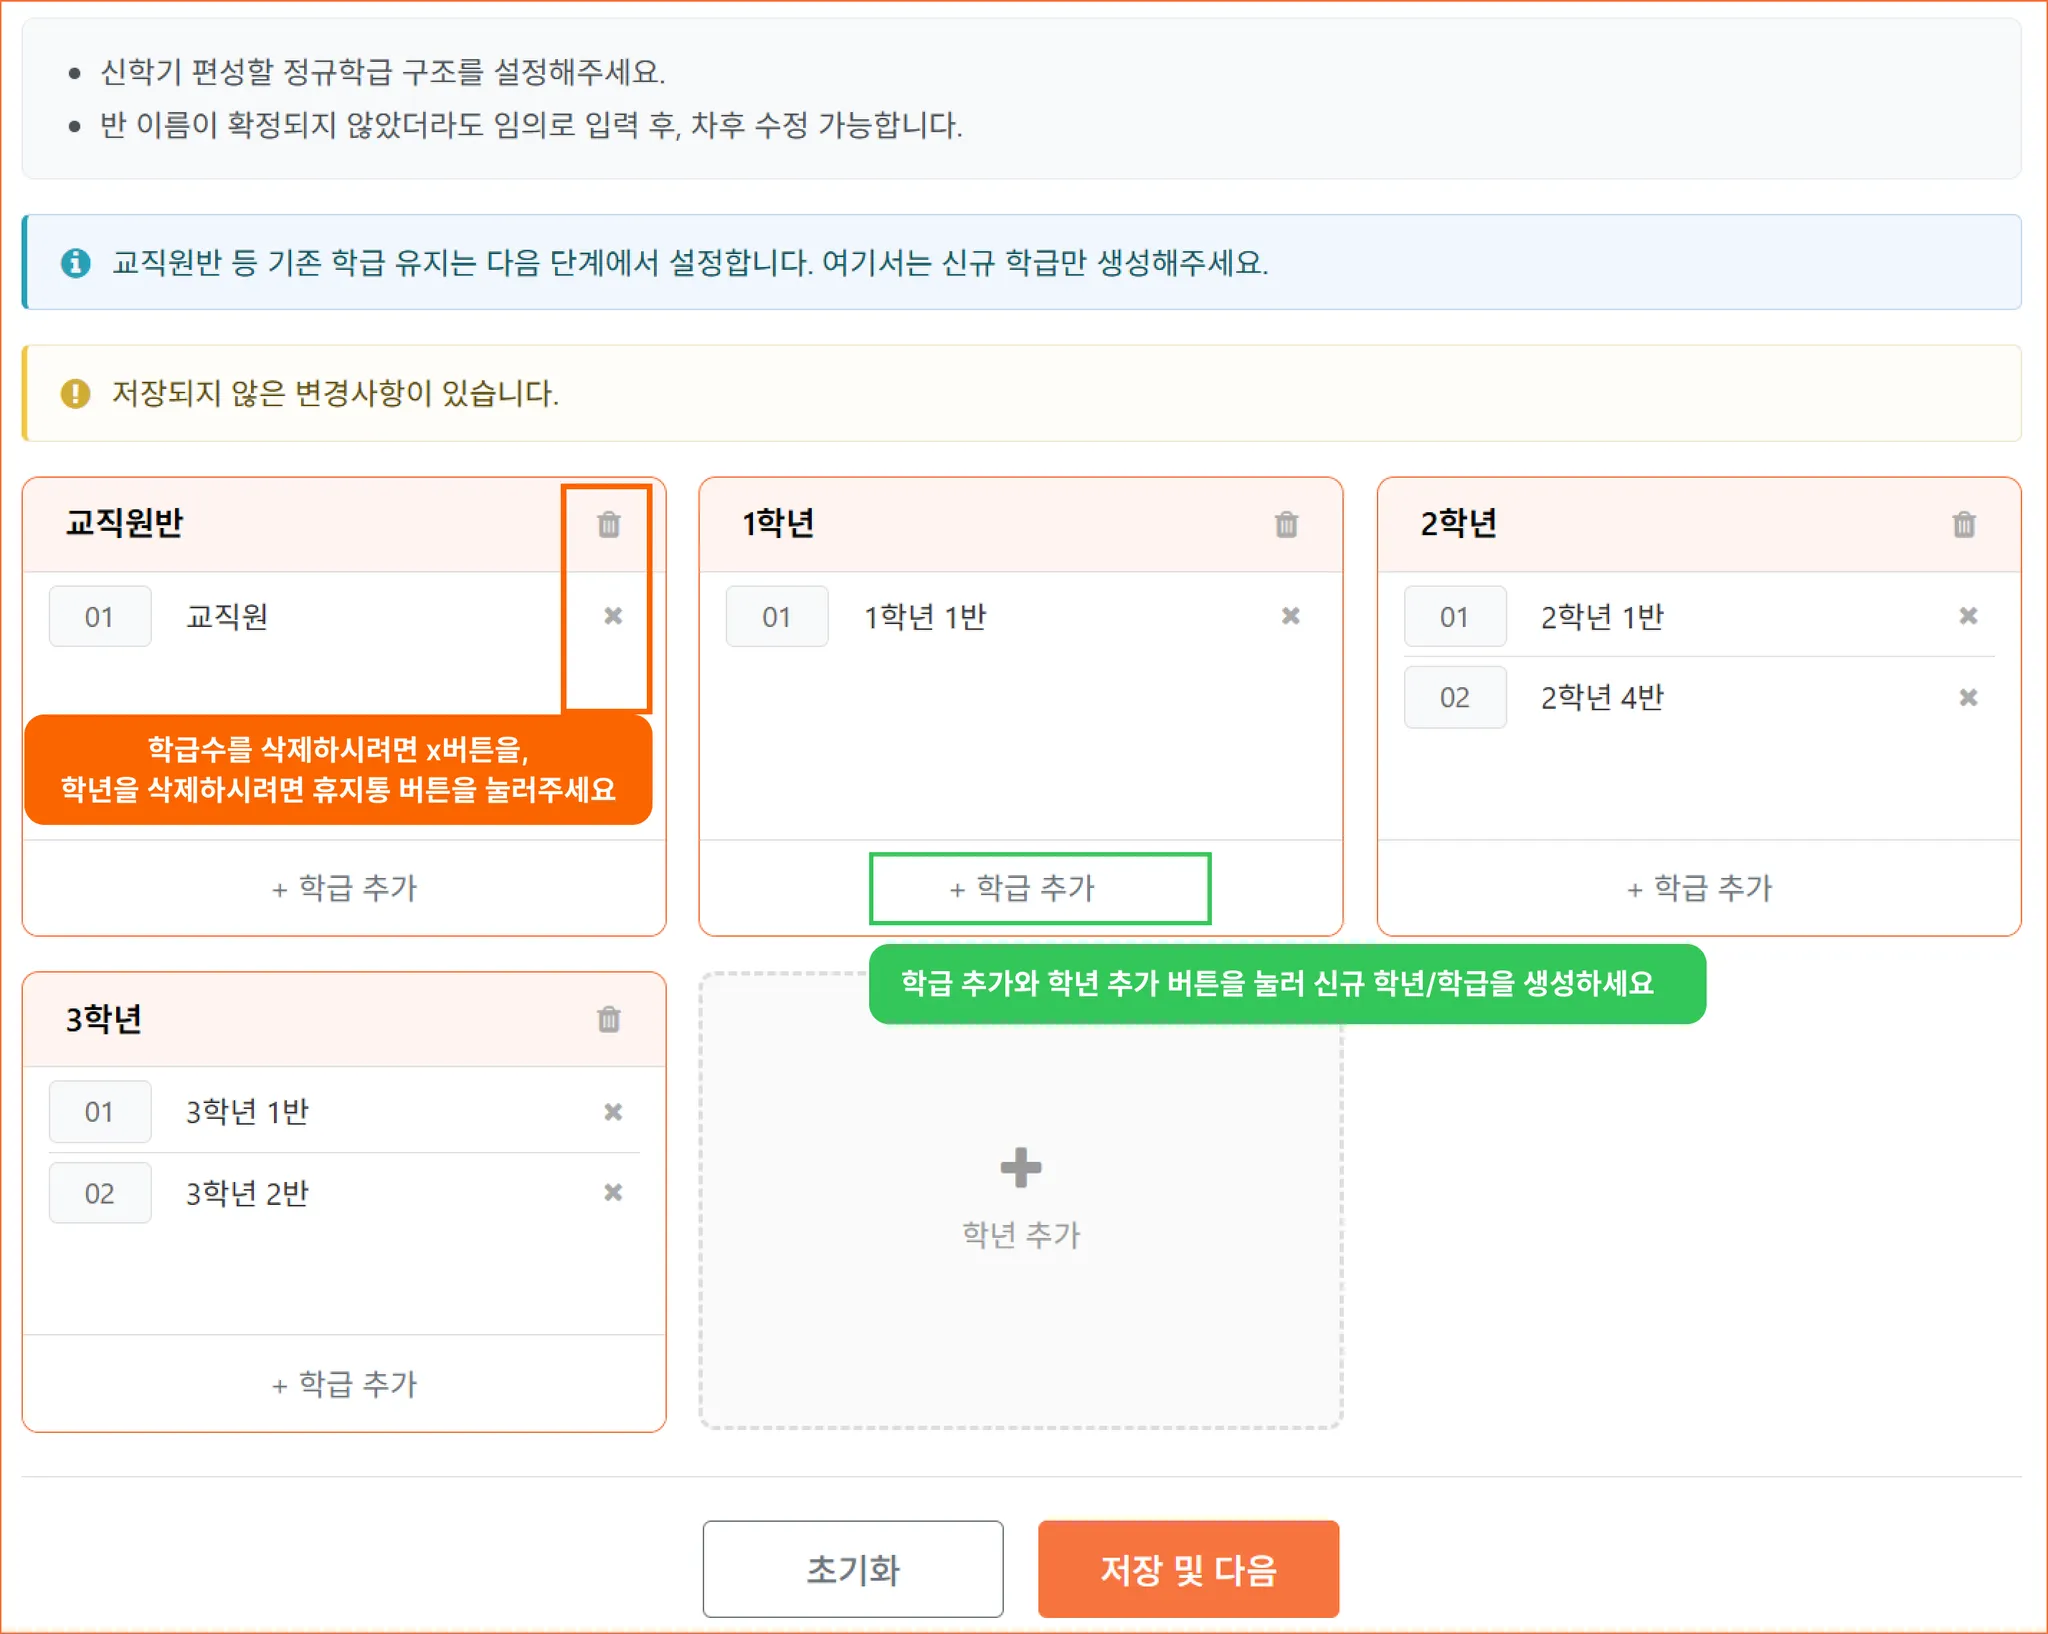Click plus icon to add grade

coord(1020,1167)
